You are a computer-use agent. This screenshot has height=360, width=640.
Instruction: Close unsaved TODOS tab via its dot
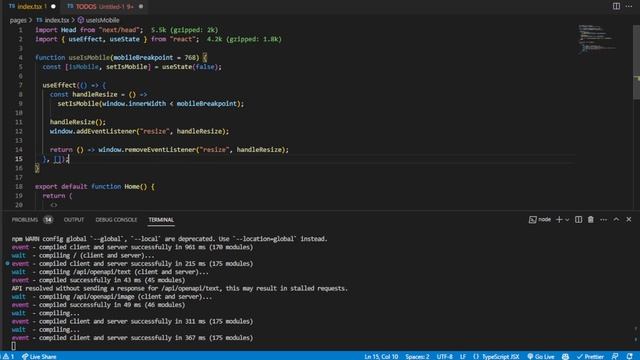(141, 7)
